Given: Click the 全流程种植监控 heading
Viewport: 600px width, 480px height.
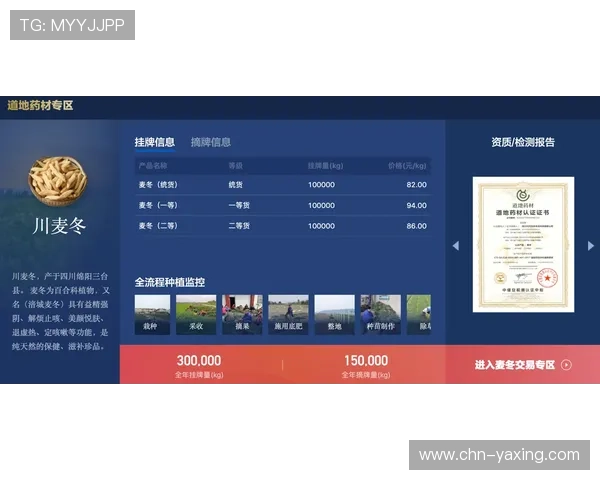Looking at the screenshot, I should 170,282.
